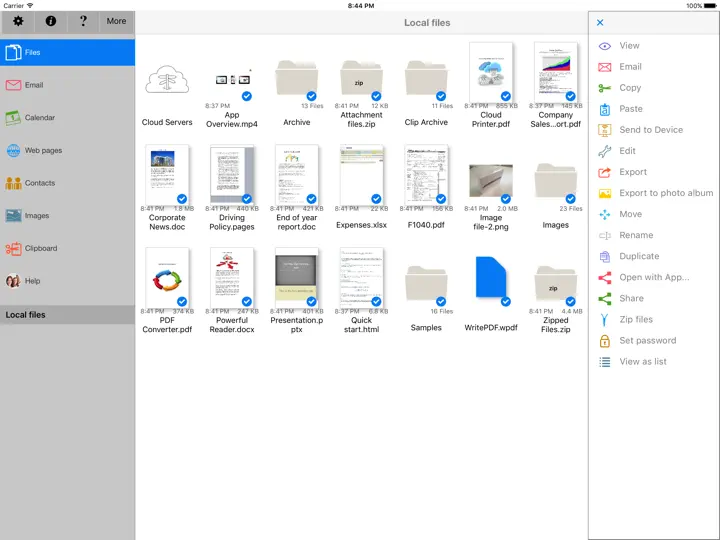Viewport: 720px width, 540px height.
Task: Choose Open with App... option
Action: [x=654, y=277]
